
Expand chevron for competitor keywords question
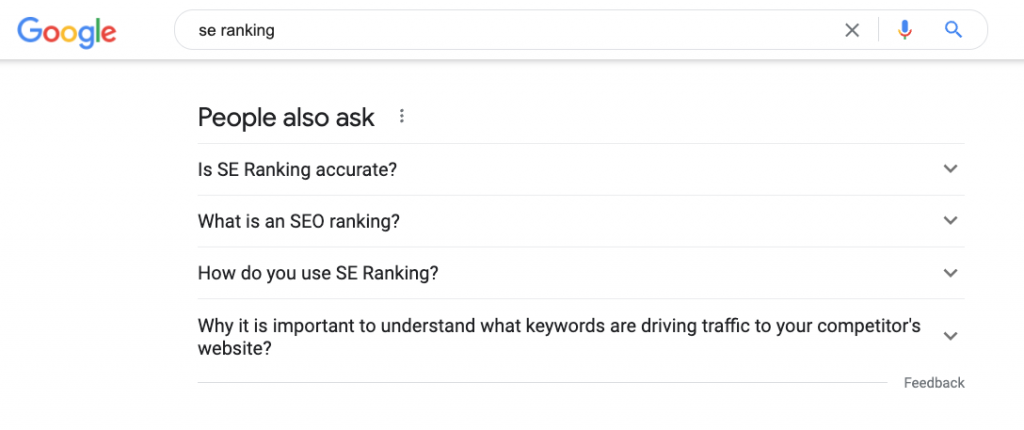(x=951, y=337)
